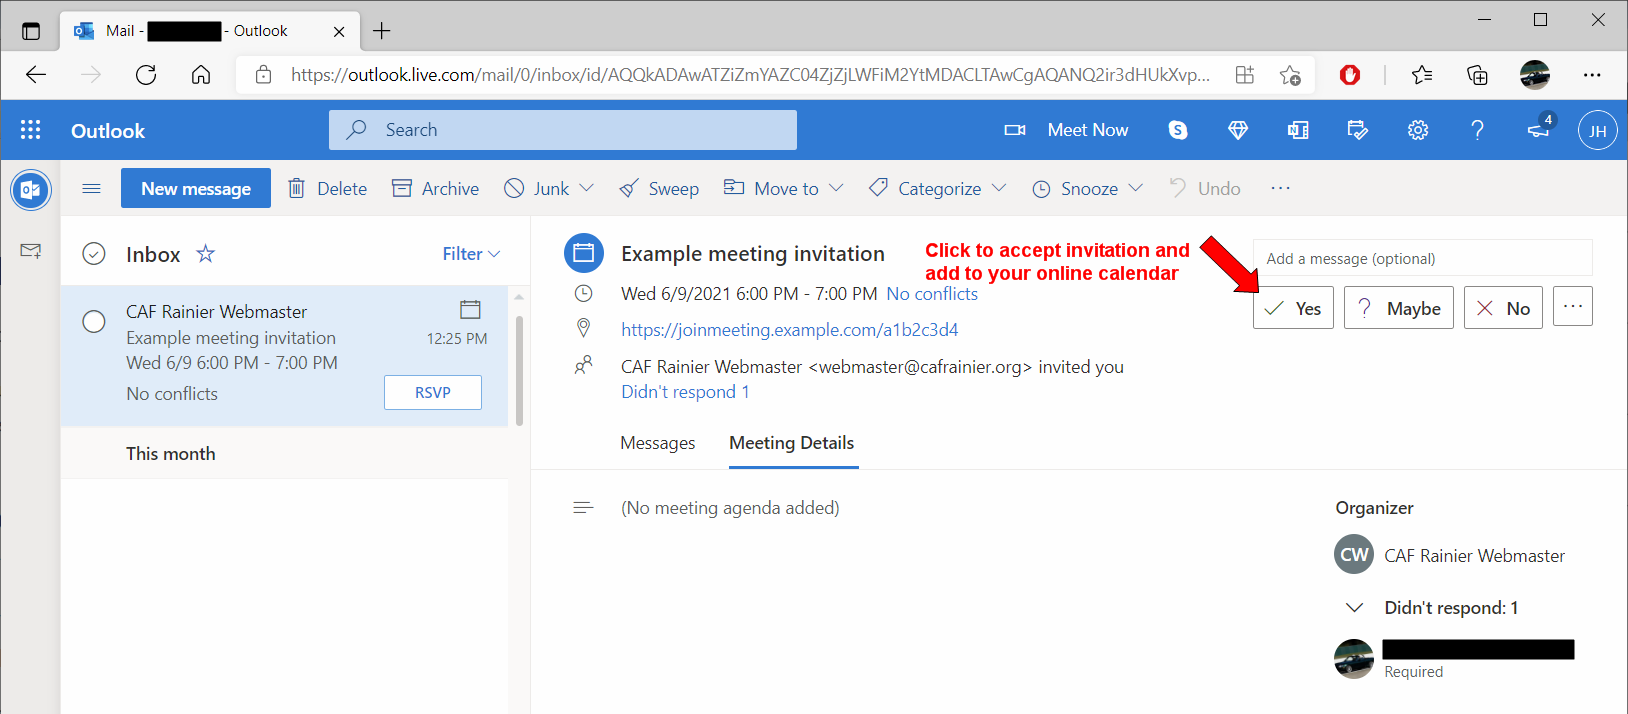Open Outlook settings gear

click(x=1418, y=130)
